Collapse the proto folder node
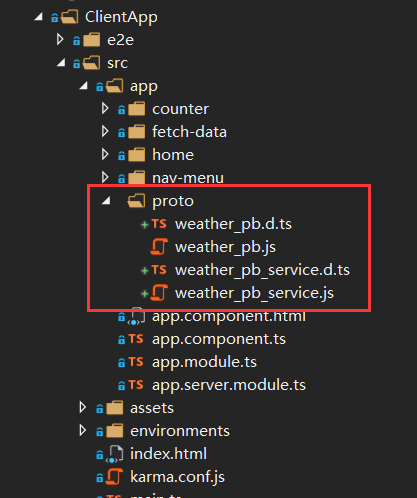Viewport: 417px width, 498px height. (x=106, y=200)
